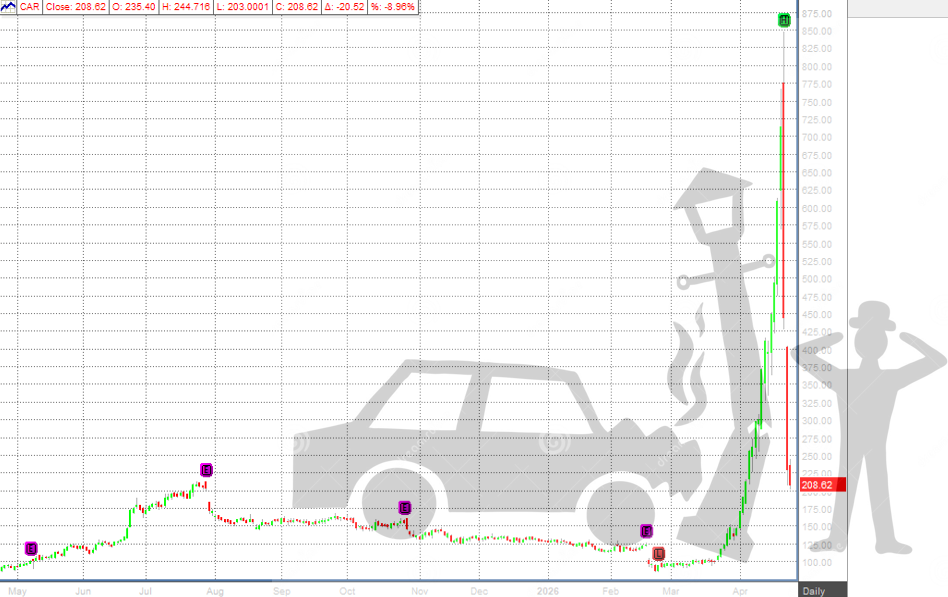The image size is (948, 597).
Task: Click the red event marker before March
Action: 658,553
